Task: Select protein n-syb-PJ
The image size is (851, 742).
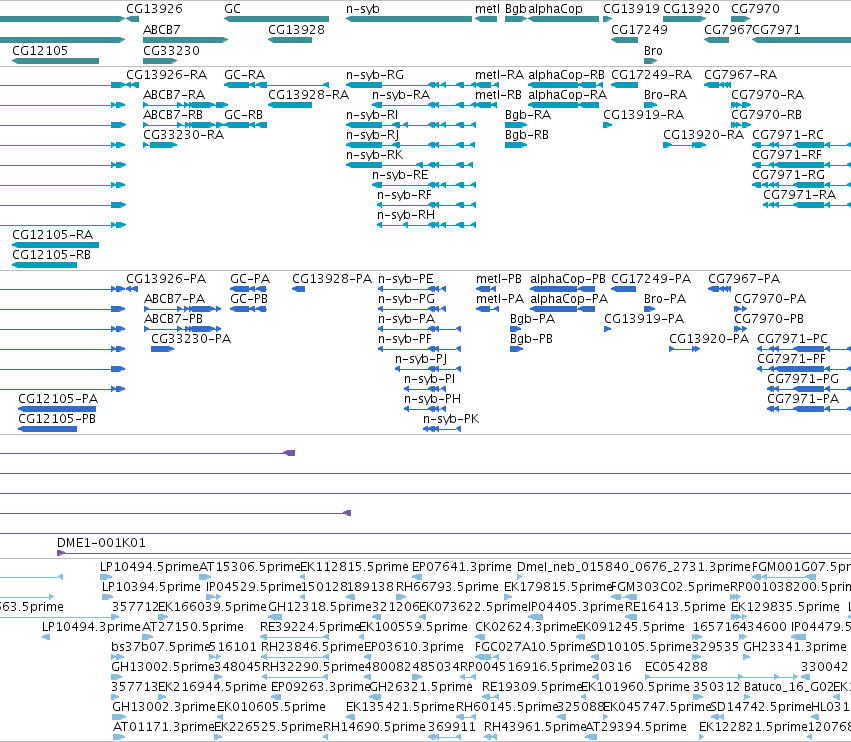Action: coord(428,369)
